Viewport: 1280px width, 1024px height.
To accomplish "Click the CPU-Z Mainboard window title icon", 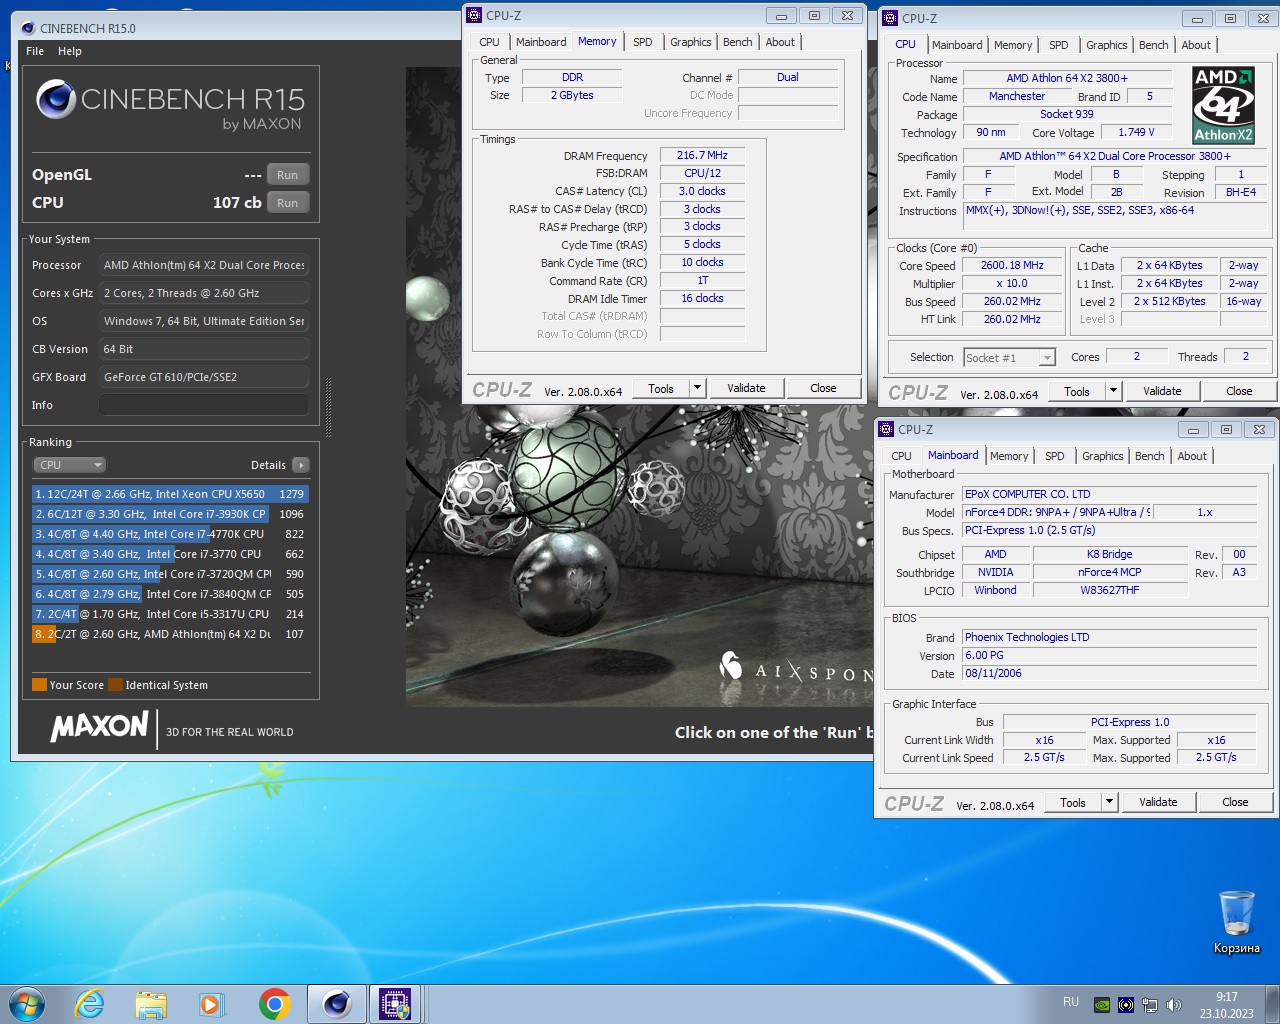I will click(886, 429).
